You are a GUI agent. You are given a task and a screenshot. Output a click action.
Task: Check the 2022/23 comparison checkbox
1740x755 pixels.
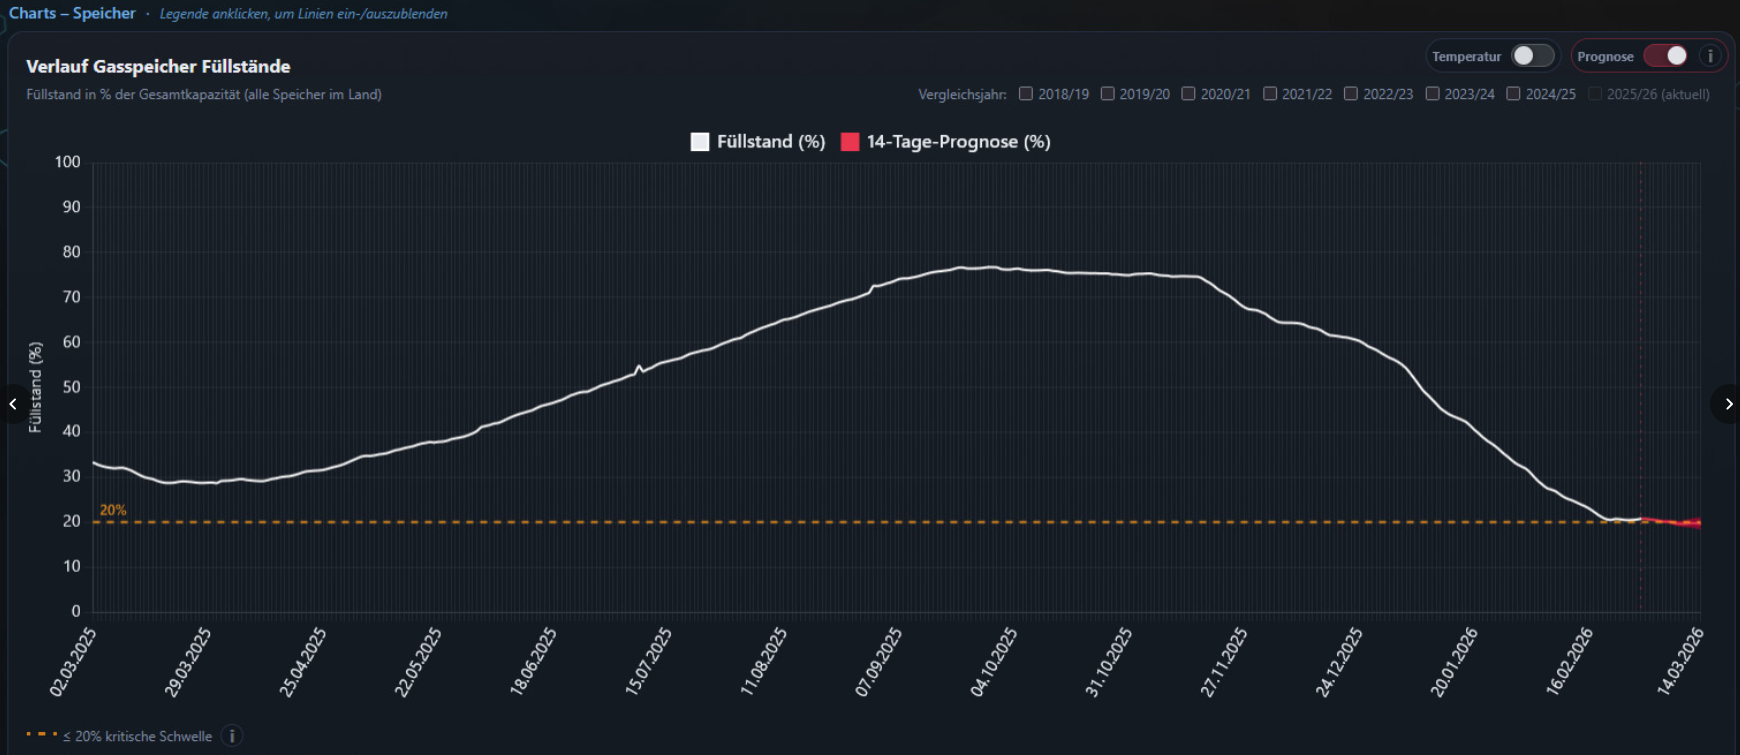pyautogui.click(x=1351, y=94)
